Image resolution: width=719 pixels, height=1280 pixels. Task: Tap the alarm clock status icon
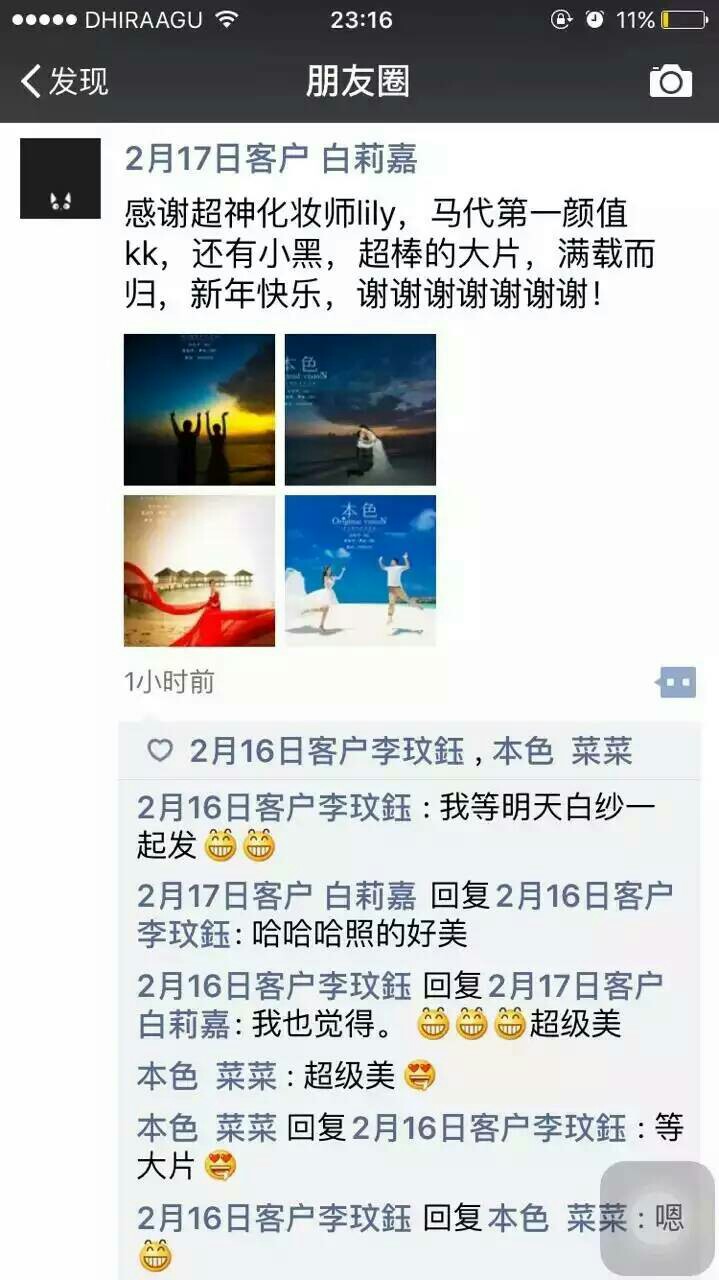point(595,19)
